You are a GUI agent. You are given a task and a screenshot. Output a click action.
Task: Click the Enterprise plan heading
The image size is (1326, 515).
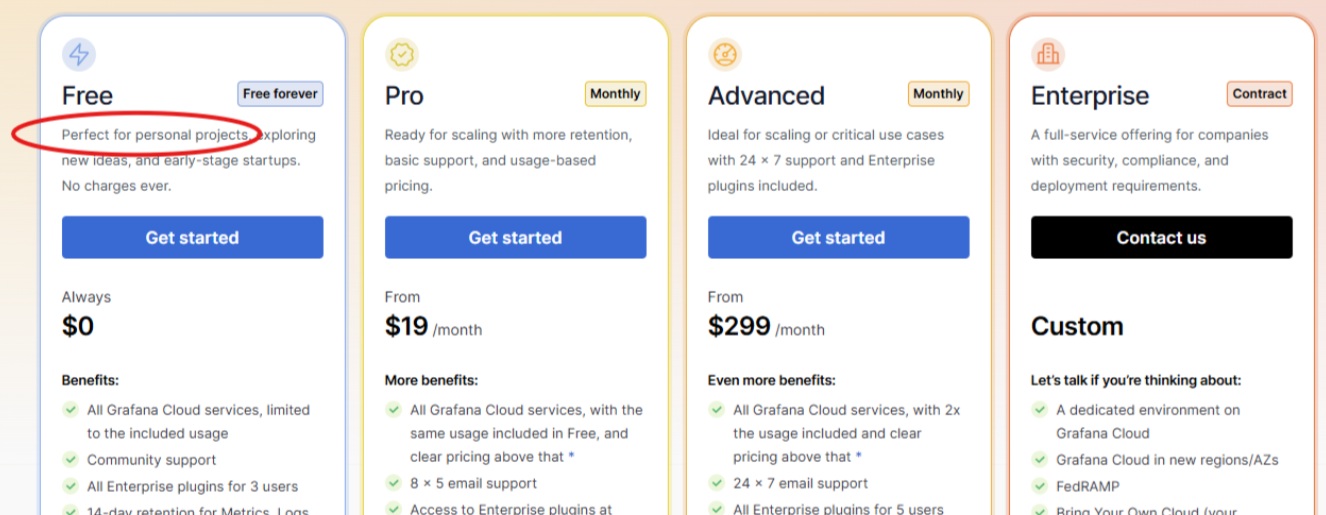1090,96
